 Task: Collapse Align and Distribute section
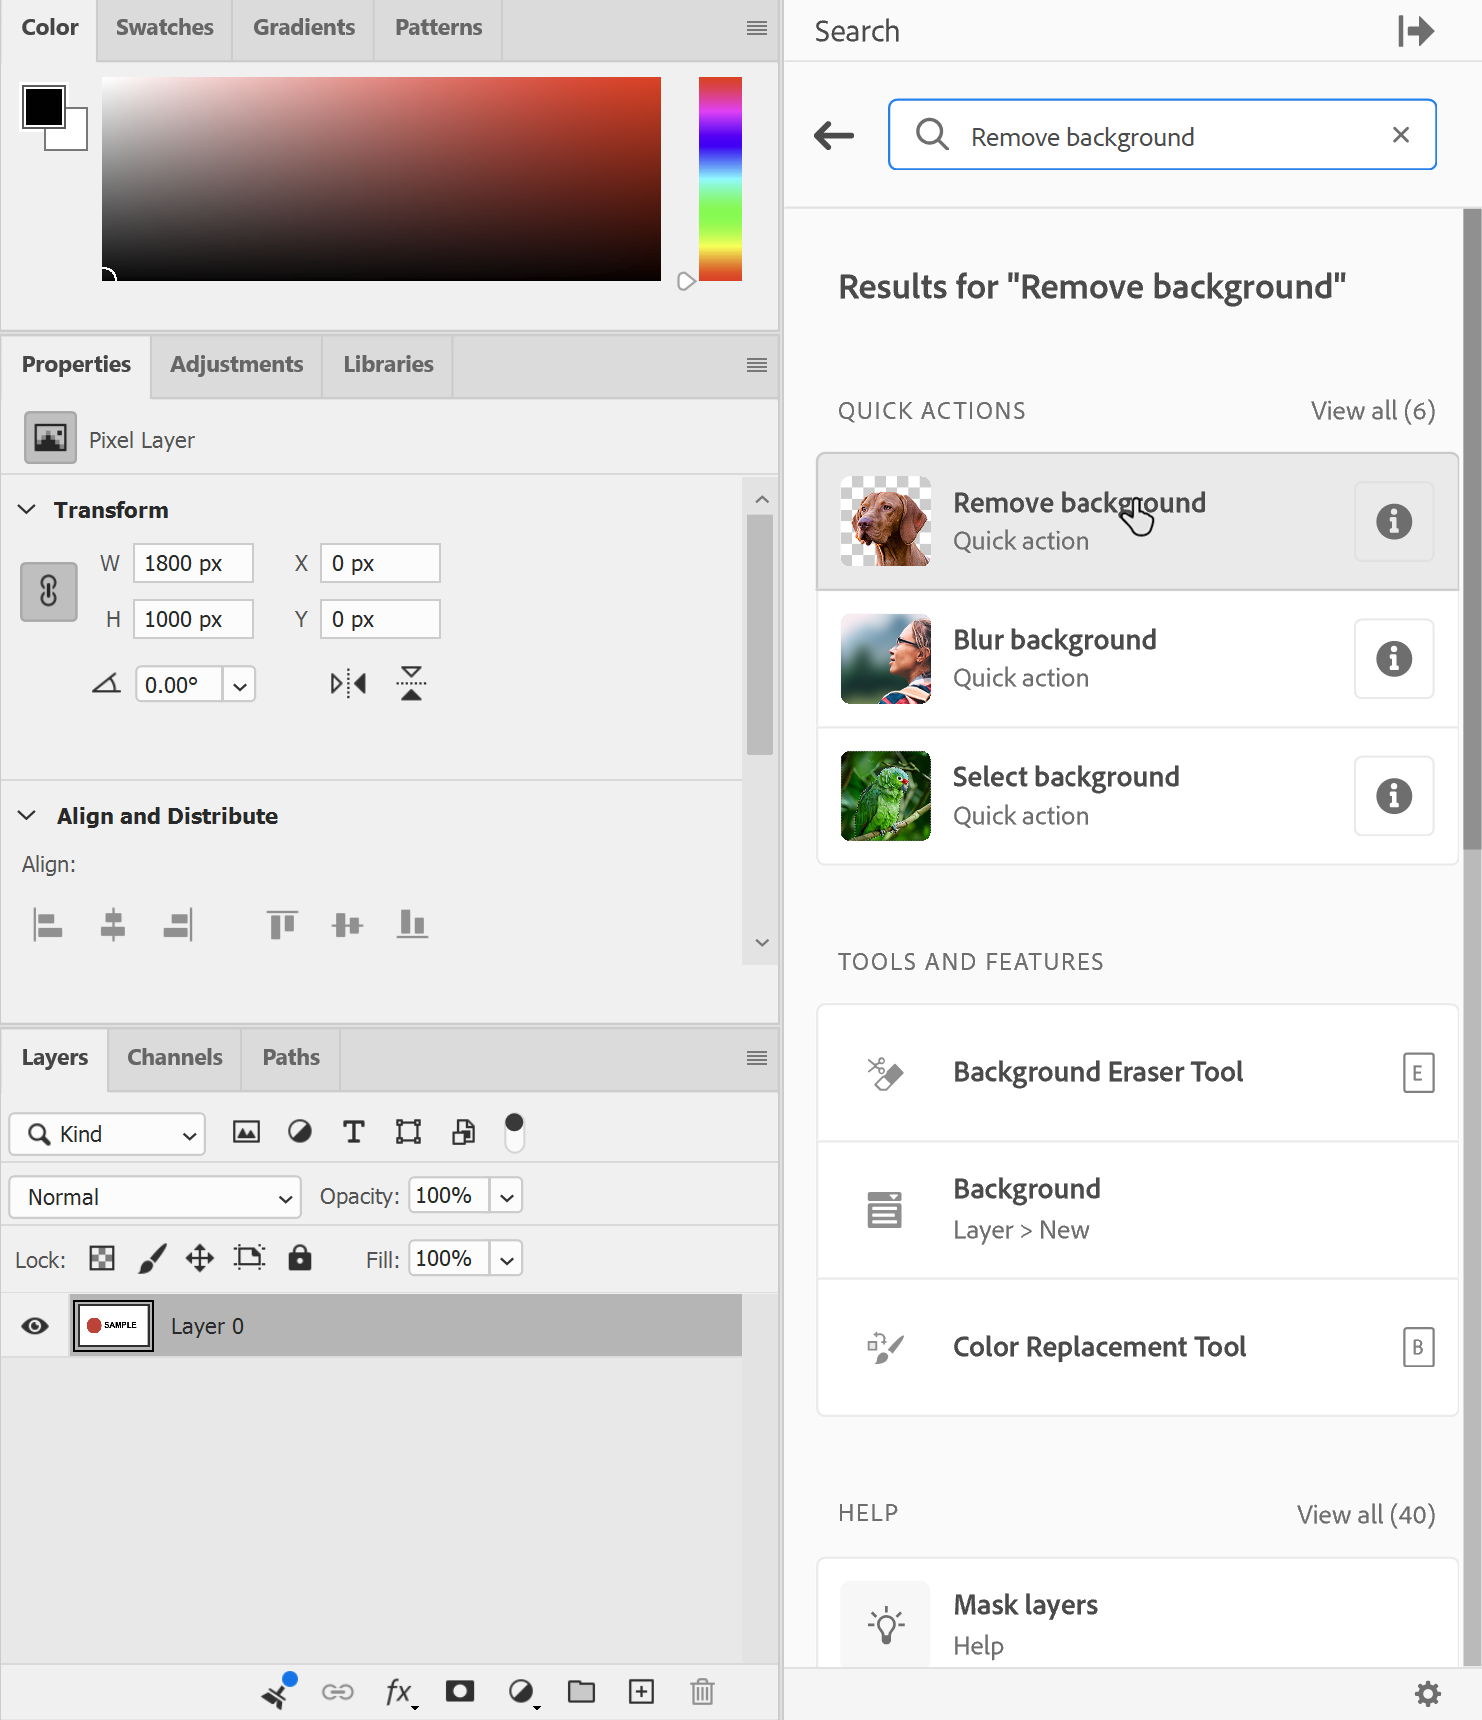tap(27, 815)
